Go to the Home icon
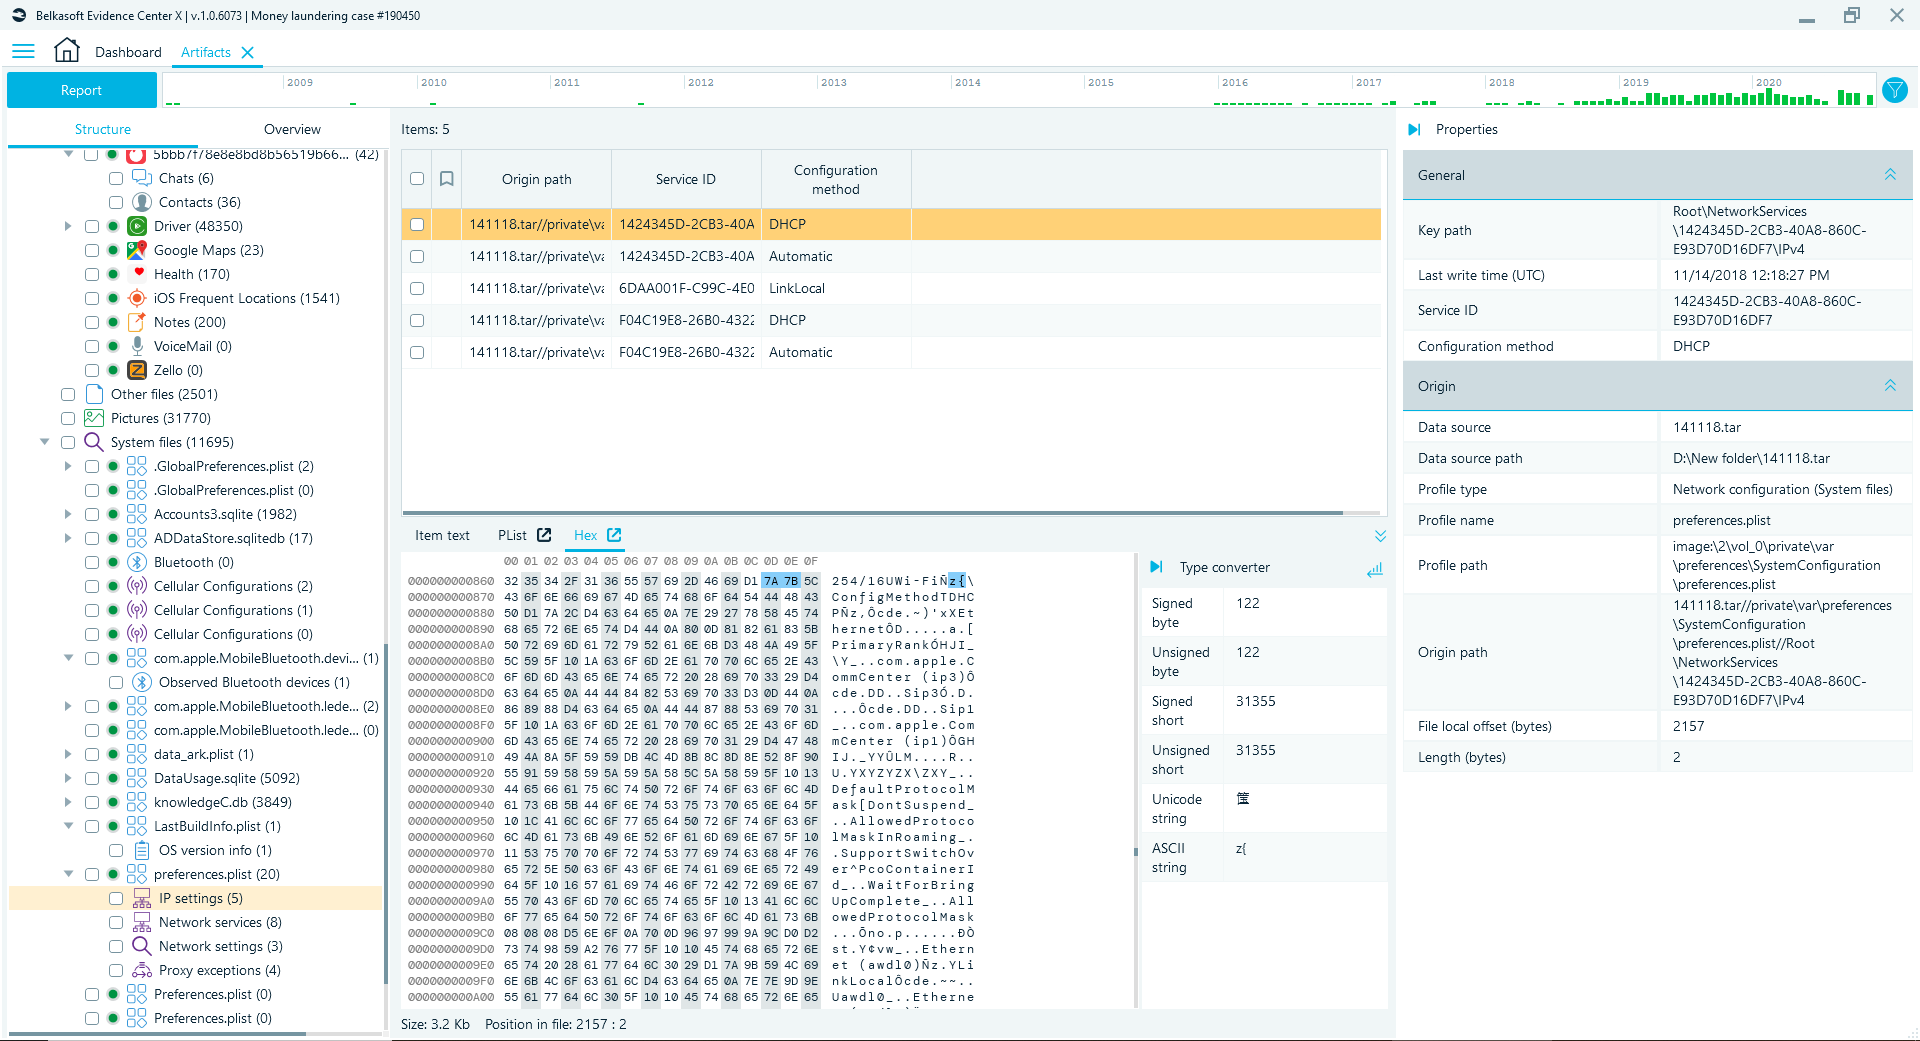This screenshot has width=1920, height=1041. 67,50
